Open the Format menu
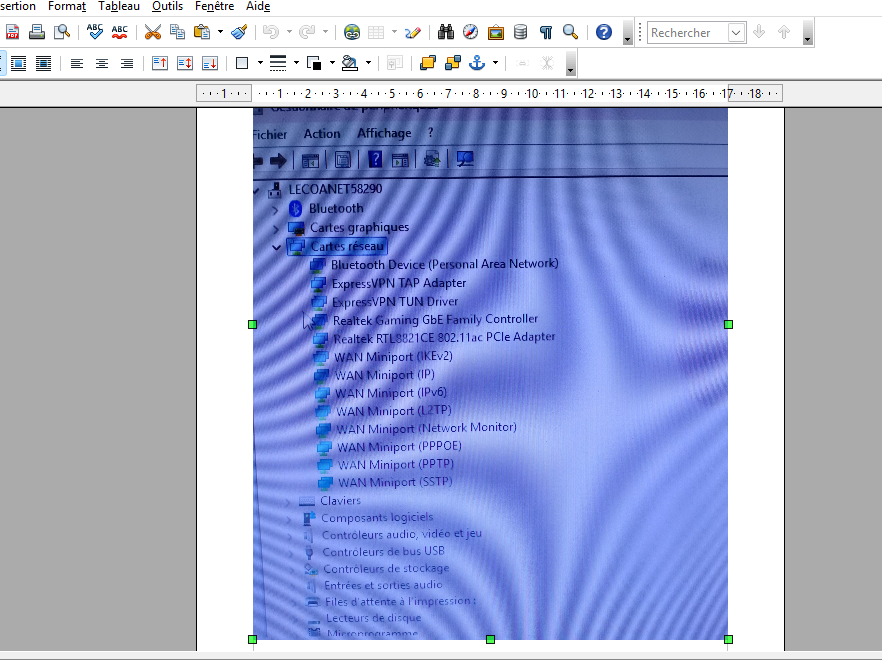Screen dimensions: 882x660 click(67, 6)
